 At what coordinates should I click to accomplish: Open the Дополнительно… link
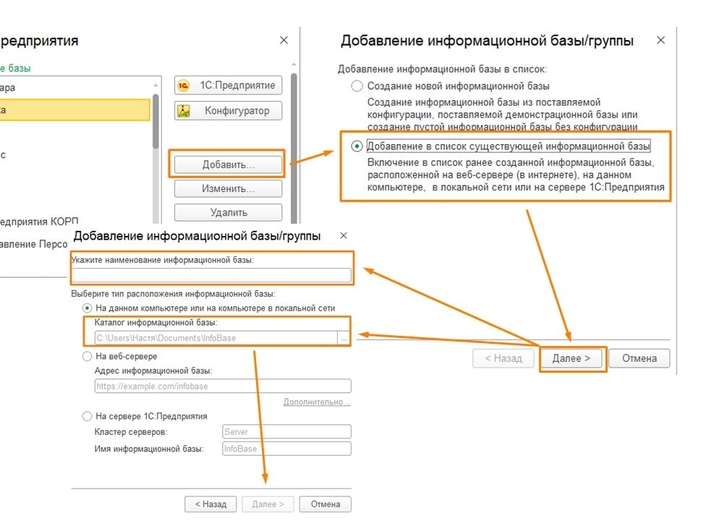[x=316, y=402]
